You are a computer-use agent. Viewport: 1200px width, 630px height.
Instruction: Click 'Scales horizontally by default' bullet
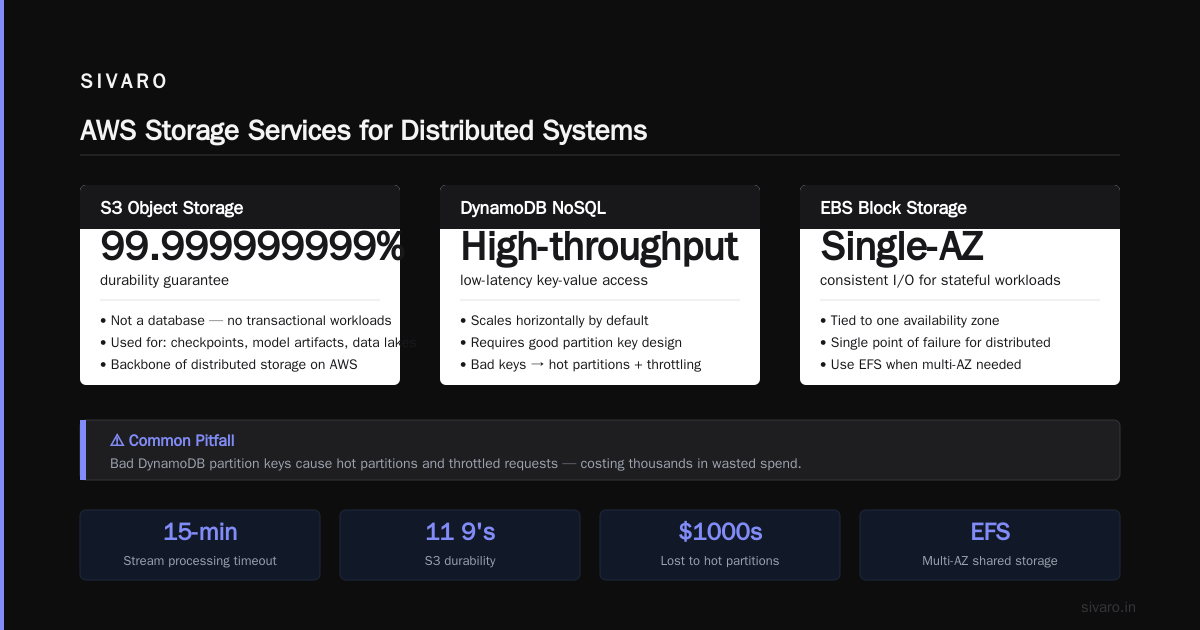[x=554, y=321]
